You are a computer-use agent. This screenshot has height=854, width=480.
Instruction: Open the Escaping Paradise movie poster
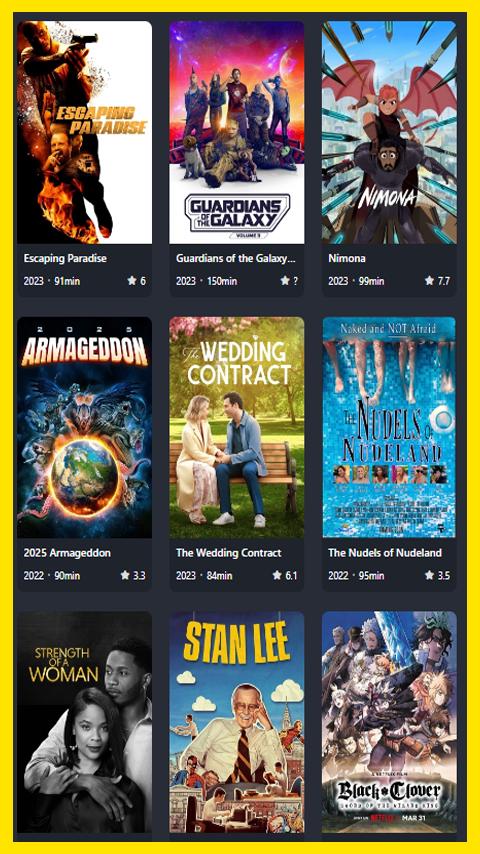point(84,132)
